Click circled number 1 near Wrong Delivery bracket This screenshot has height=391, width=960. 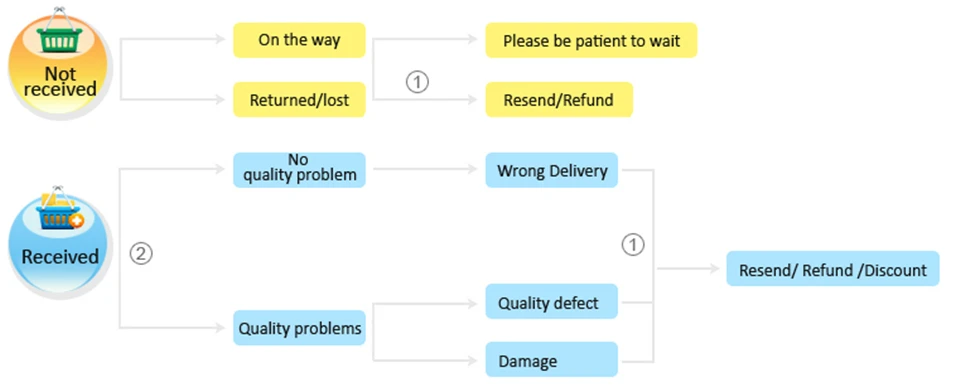tap(633, 245)
